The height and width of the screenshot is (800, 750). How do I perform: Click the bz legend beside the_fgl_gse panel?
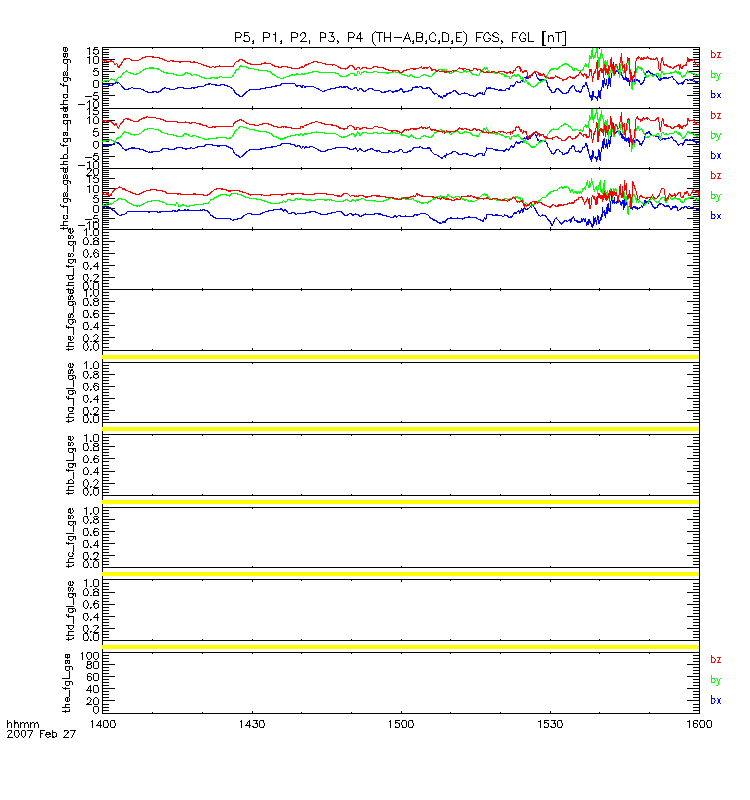point(716,660)
